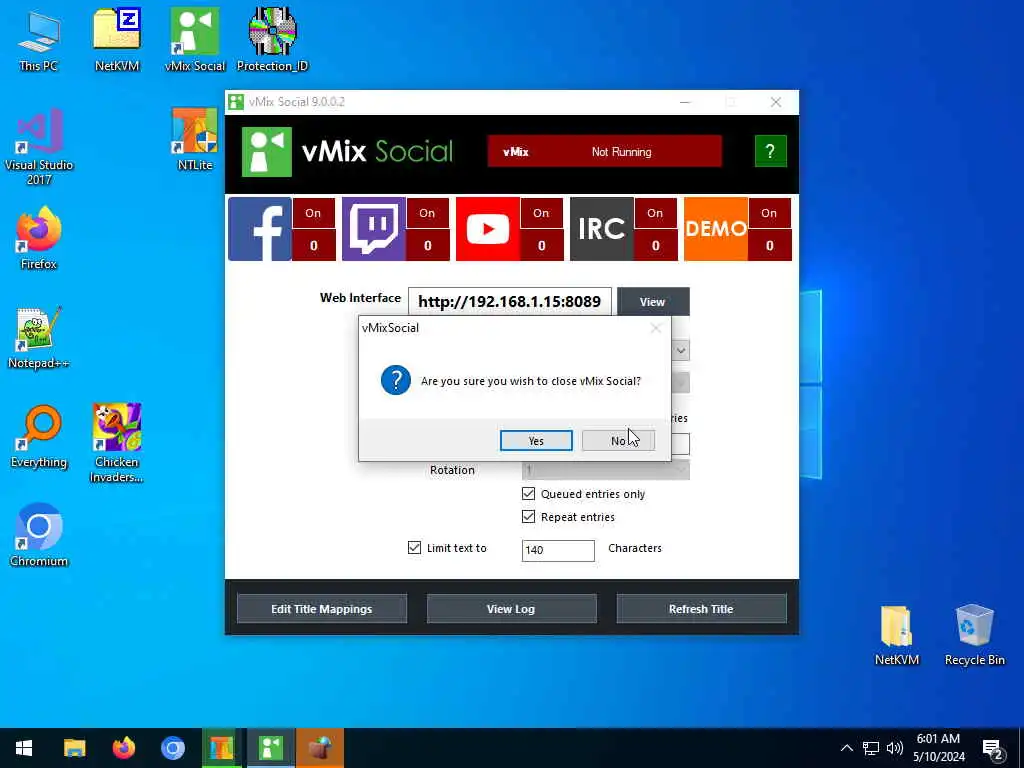
Task: Open vMix Social desktop shortcut
Action: pos(195,40)
